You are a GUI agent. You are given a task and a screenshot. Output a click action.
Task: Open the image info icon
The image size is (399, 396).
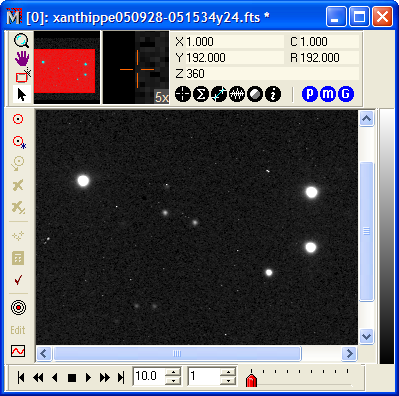coord(273,94)
